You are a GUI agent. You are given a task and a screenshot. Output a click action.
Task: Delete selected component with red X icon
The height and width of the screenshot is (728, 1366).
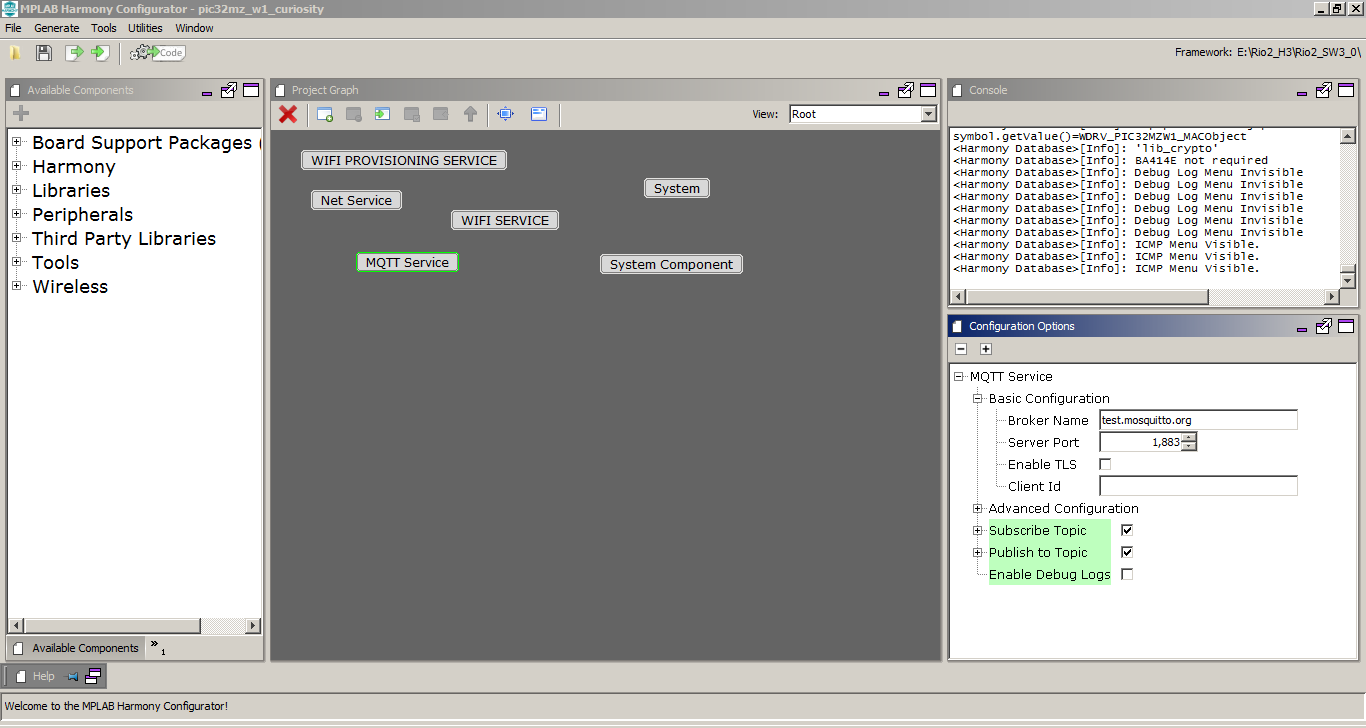pyautogui.click(x=288, y=114)
